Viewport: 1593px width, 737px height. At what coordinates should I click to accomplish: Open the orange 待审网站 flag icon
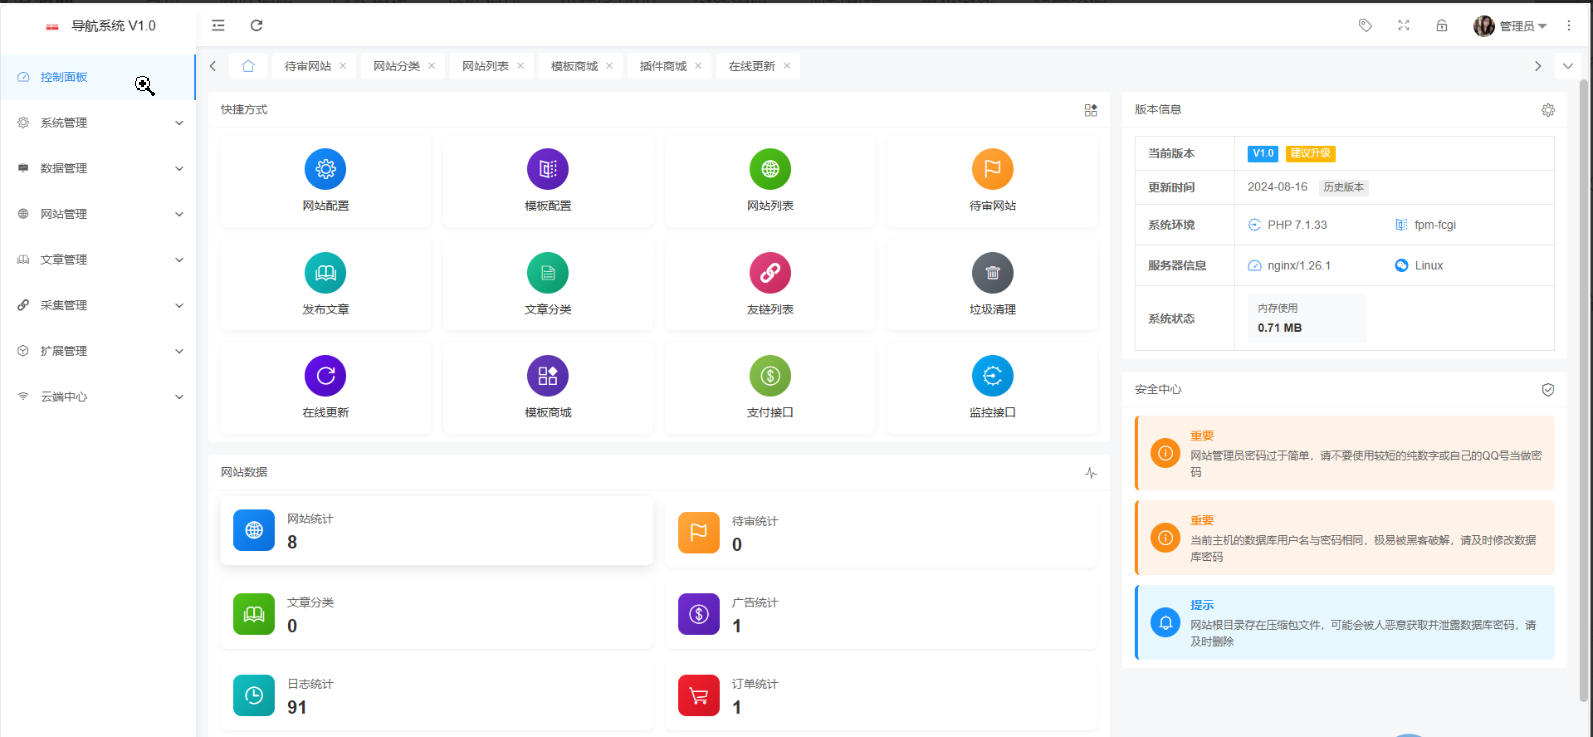(992, 169)
